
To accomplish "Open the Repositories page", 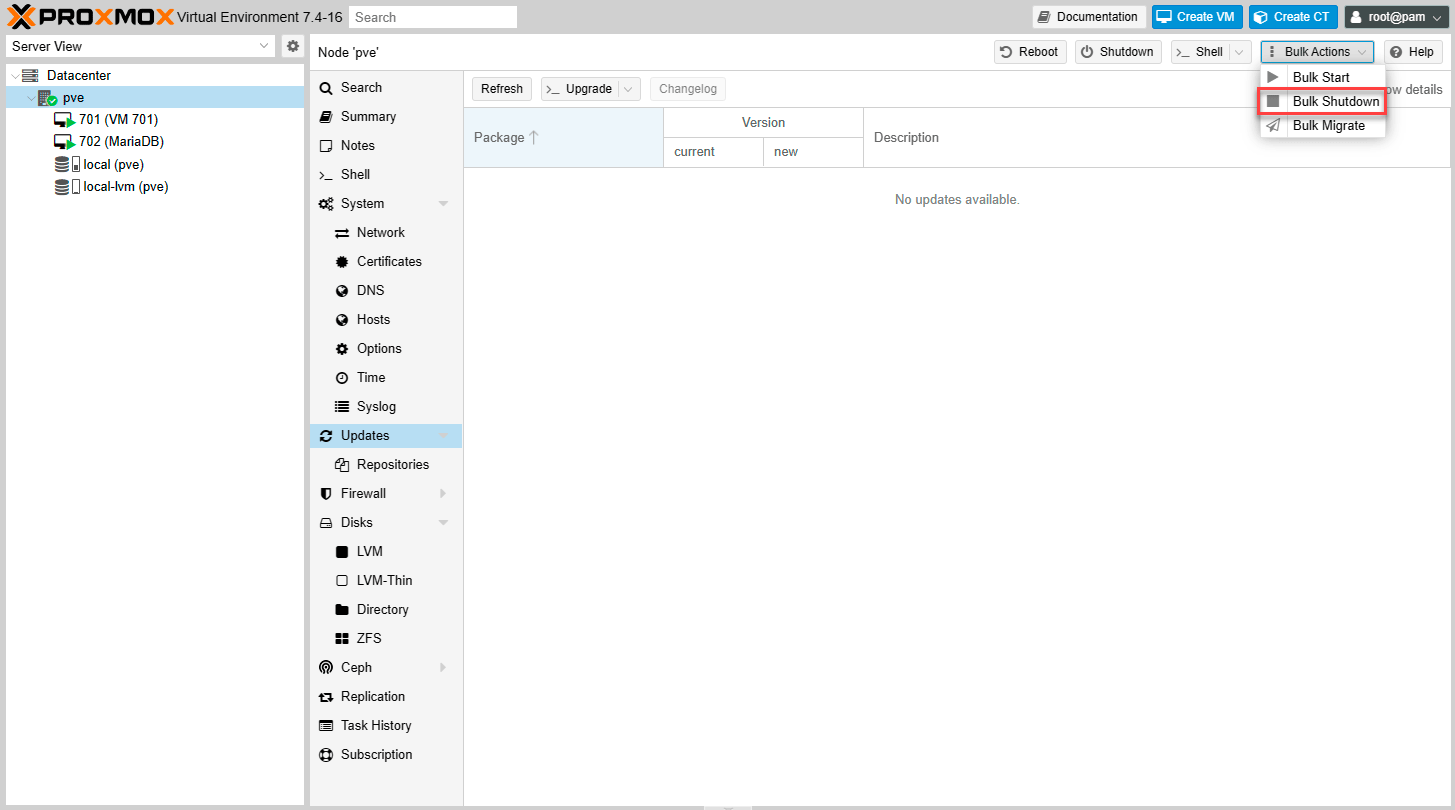I will pos(392,465).
